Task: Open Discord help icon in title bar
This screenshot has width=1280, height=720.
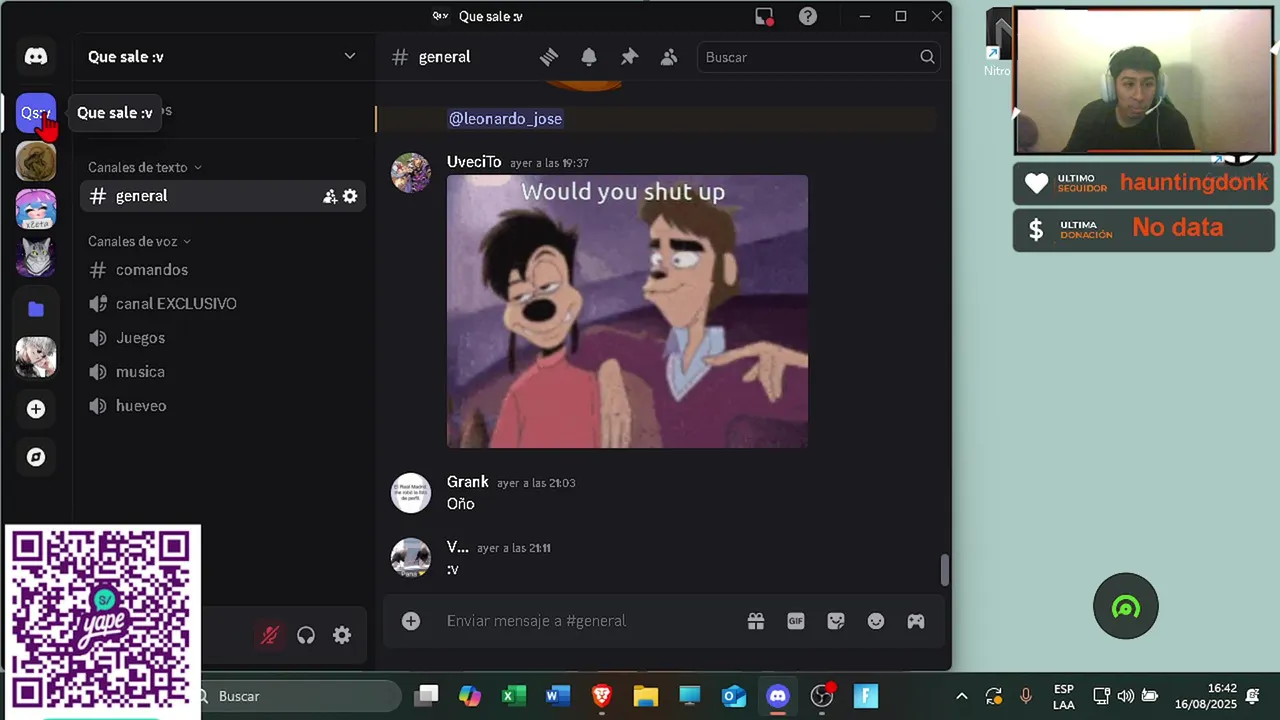Action: [808, 16]
